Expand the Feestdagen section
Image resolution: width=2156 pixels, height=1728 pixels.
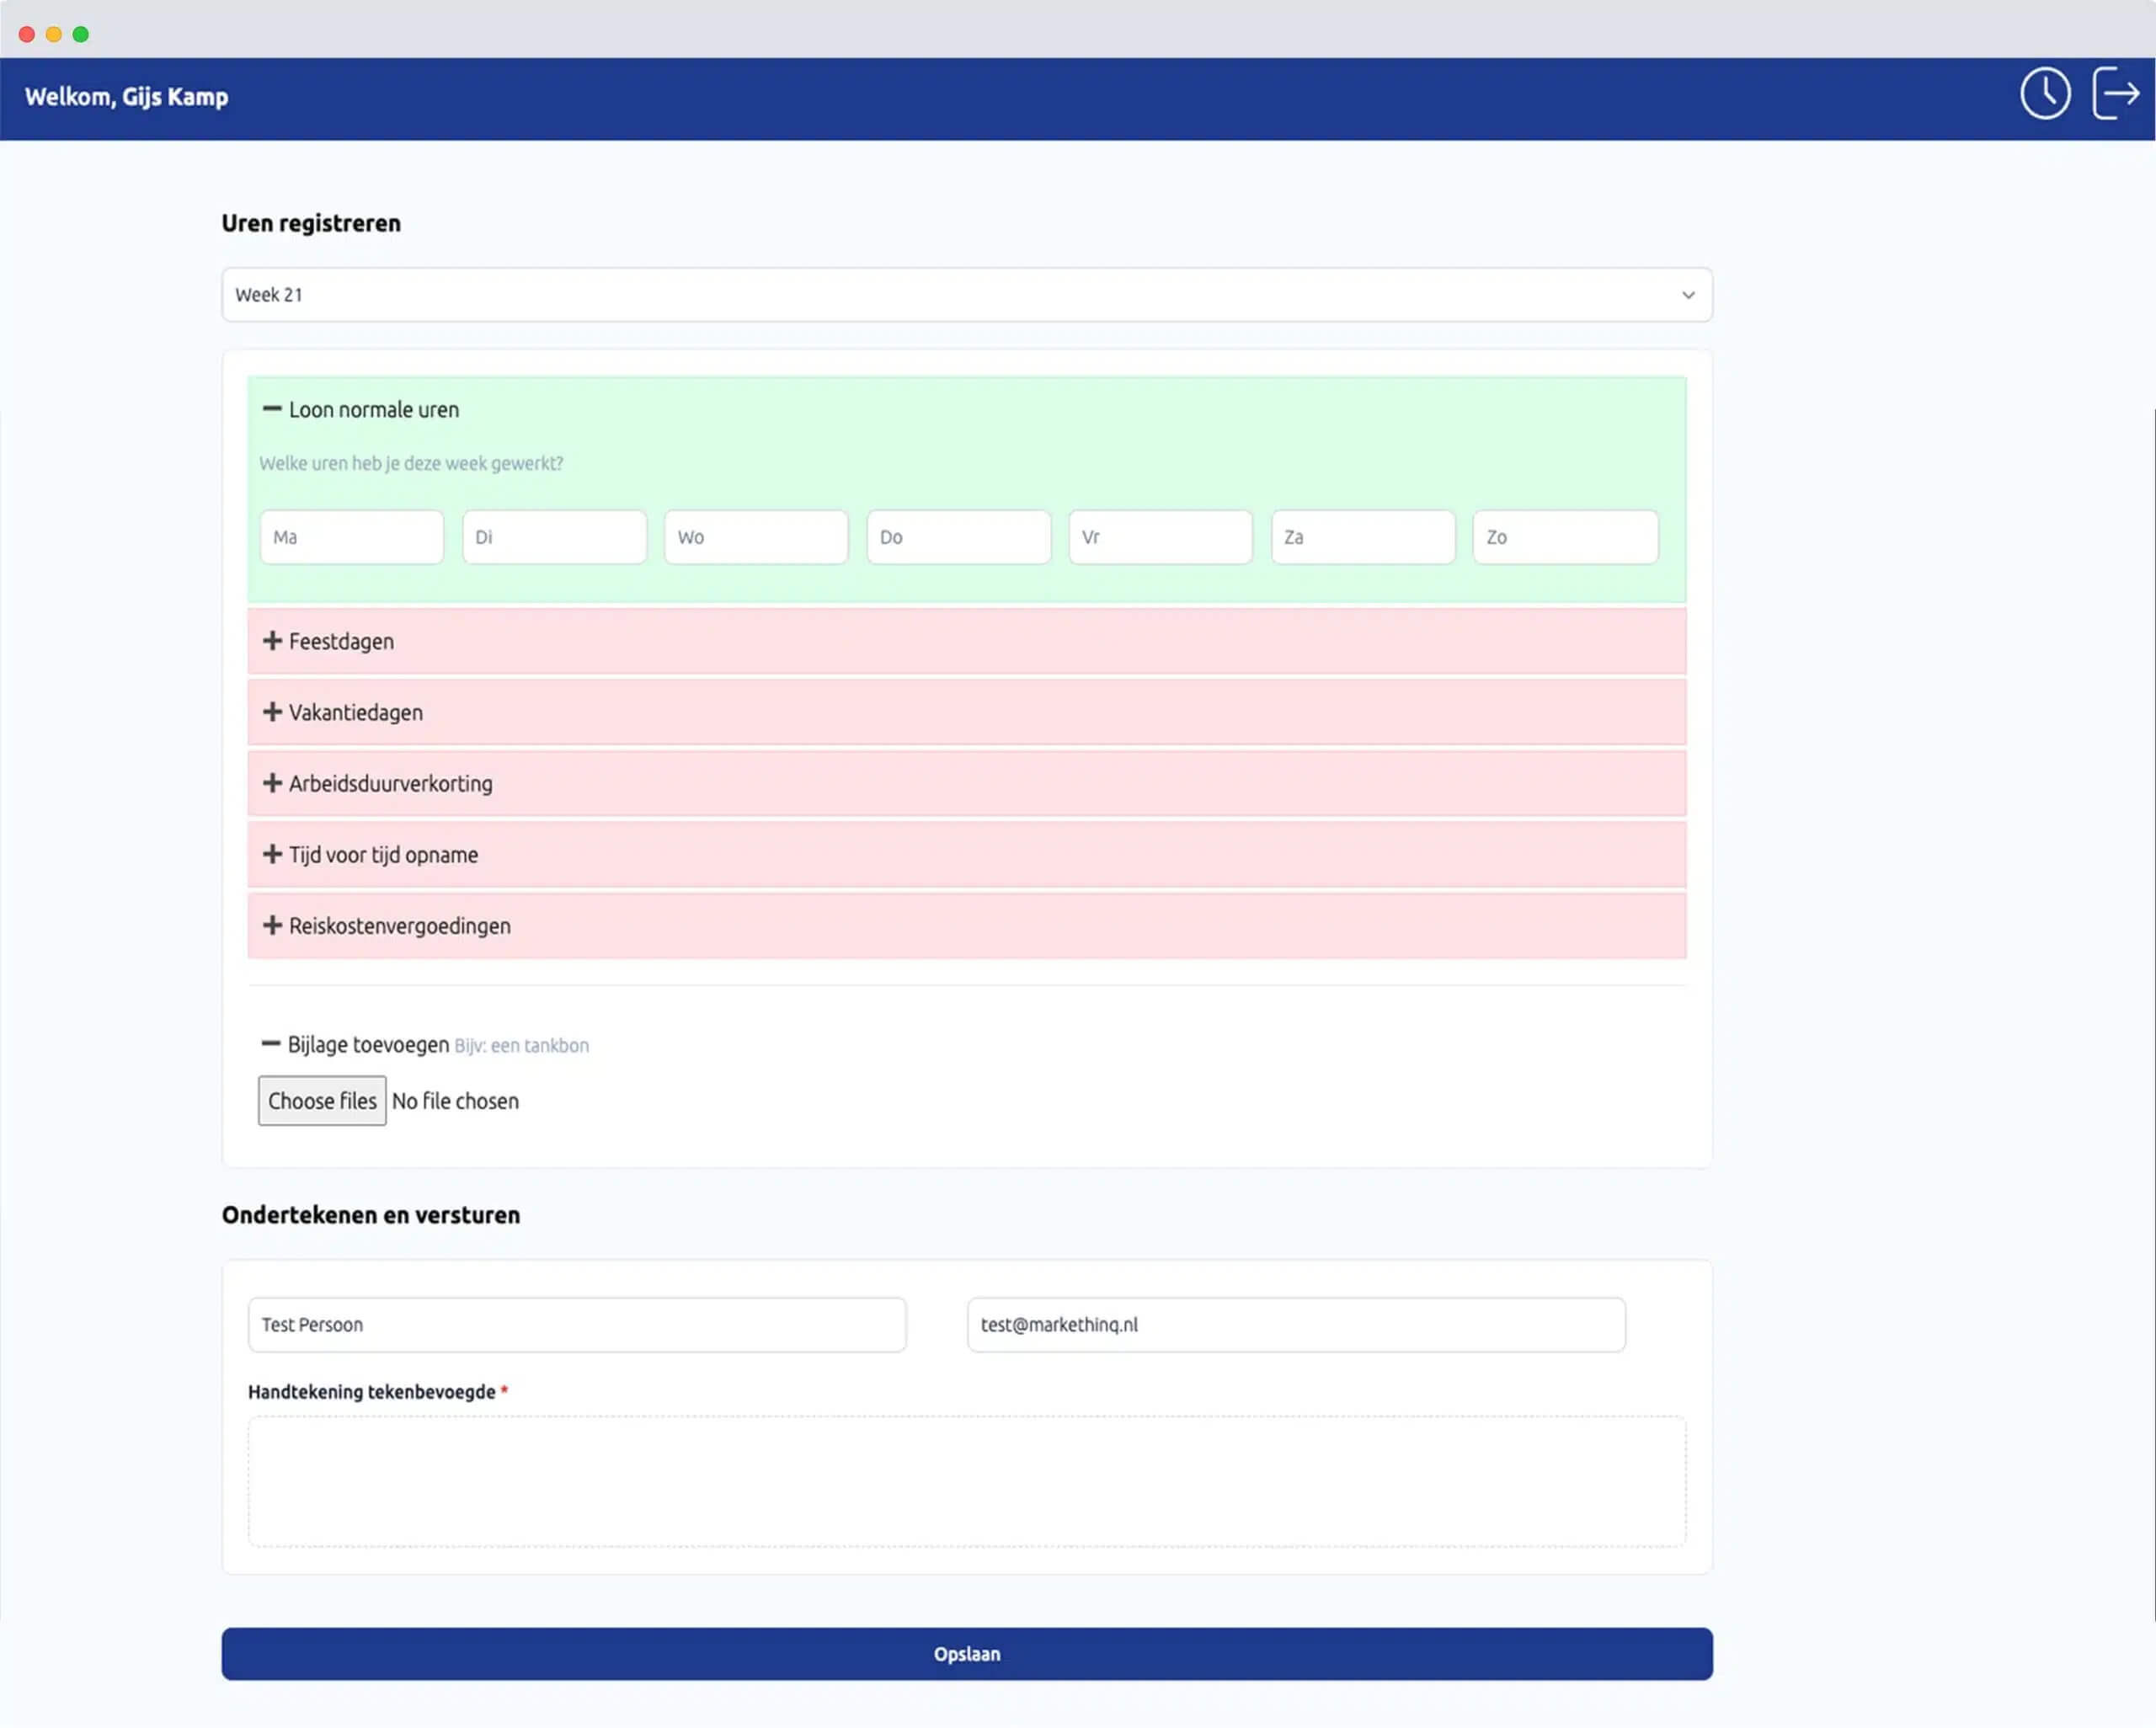pos(271,641)
